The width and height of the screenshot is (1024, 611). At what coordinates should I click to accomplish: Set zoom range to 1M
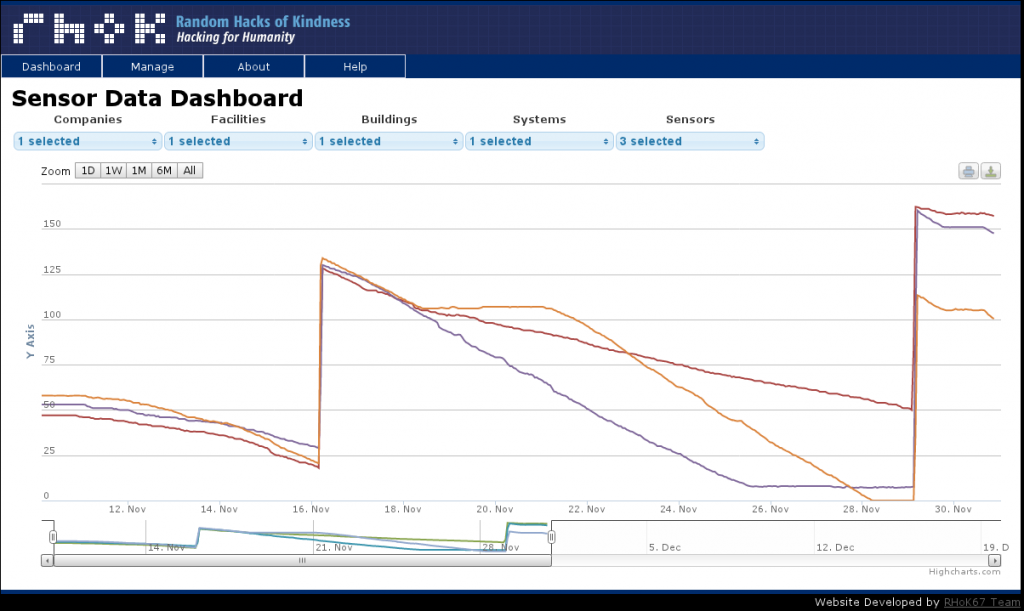click(x=139, y=170)
